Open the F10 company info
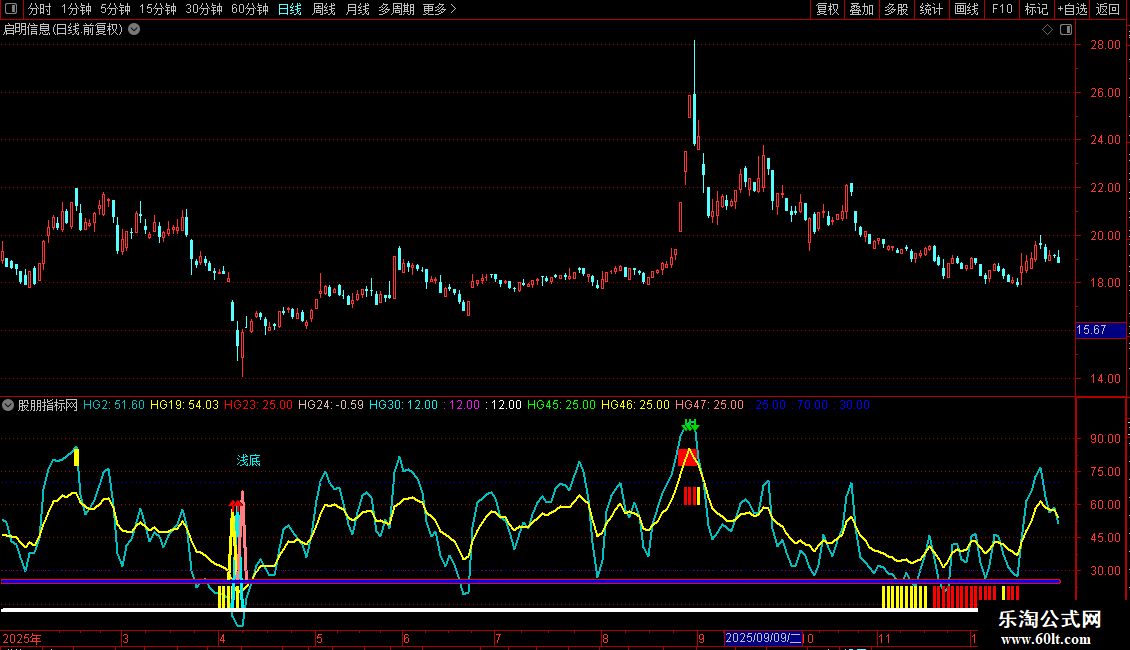 pyautogui.click(x=1002, y=9)
